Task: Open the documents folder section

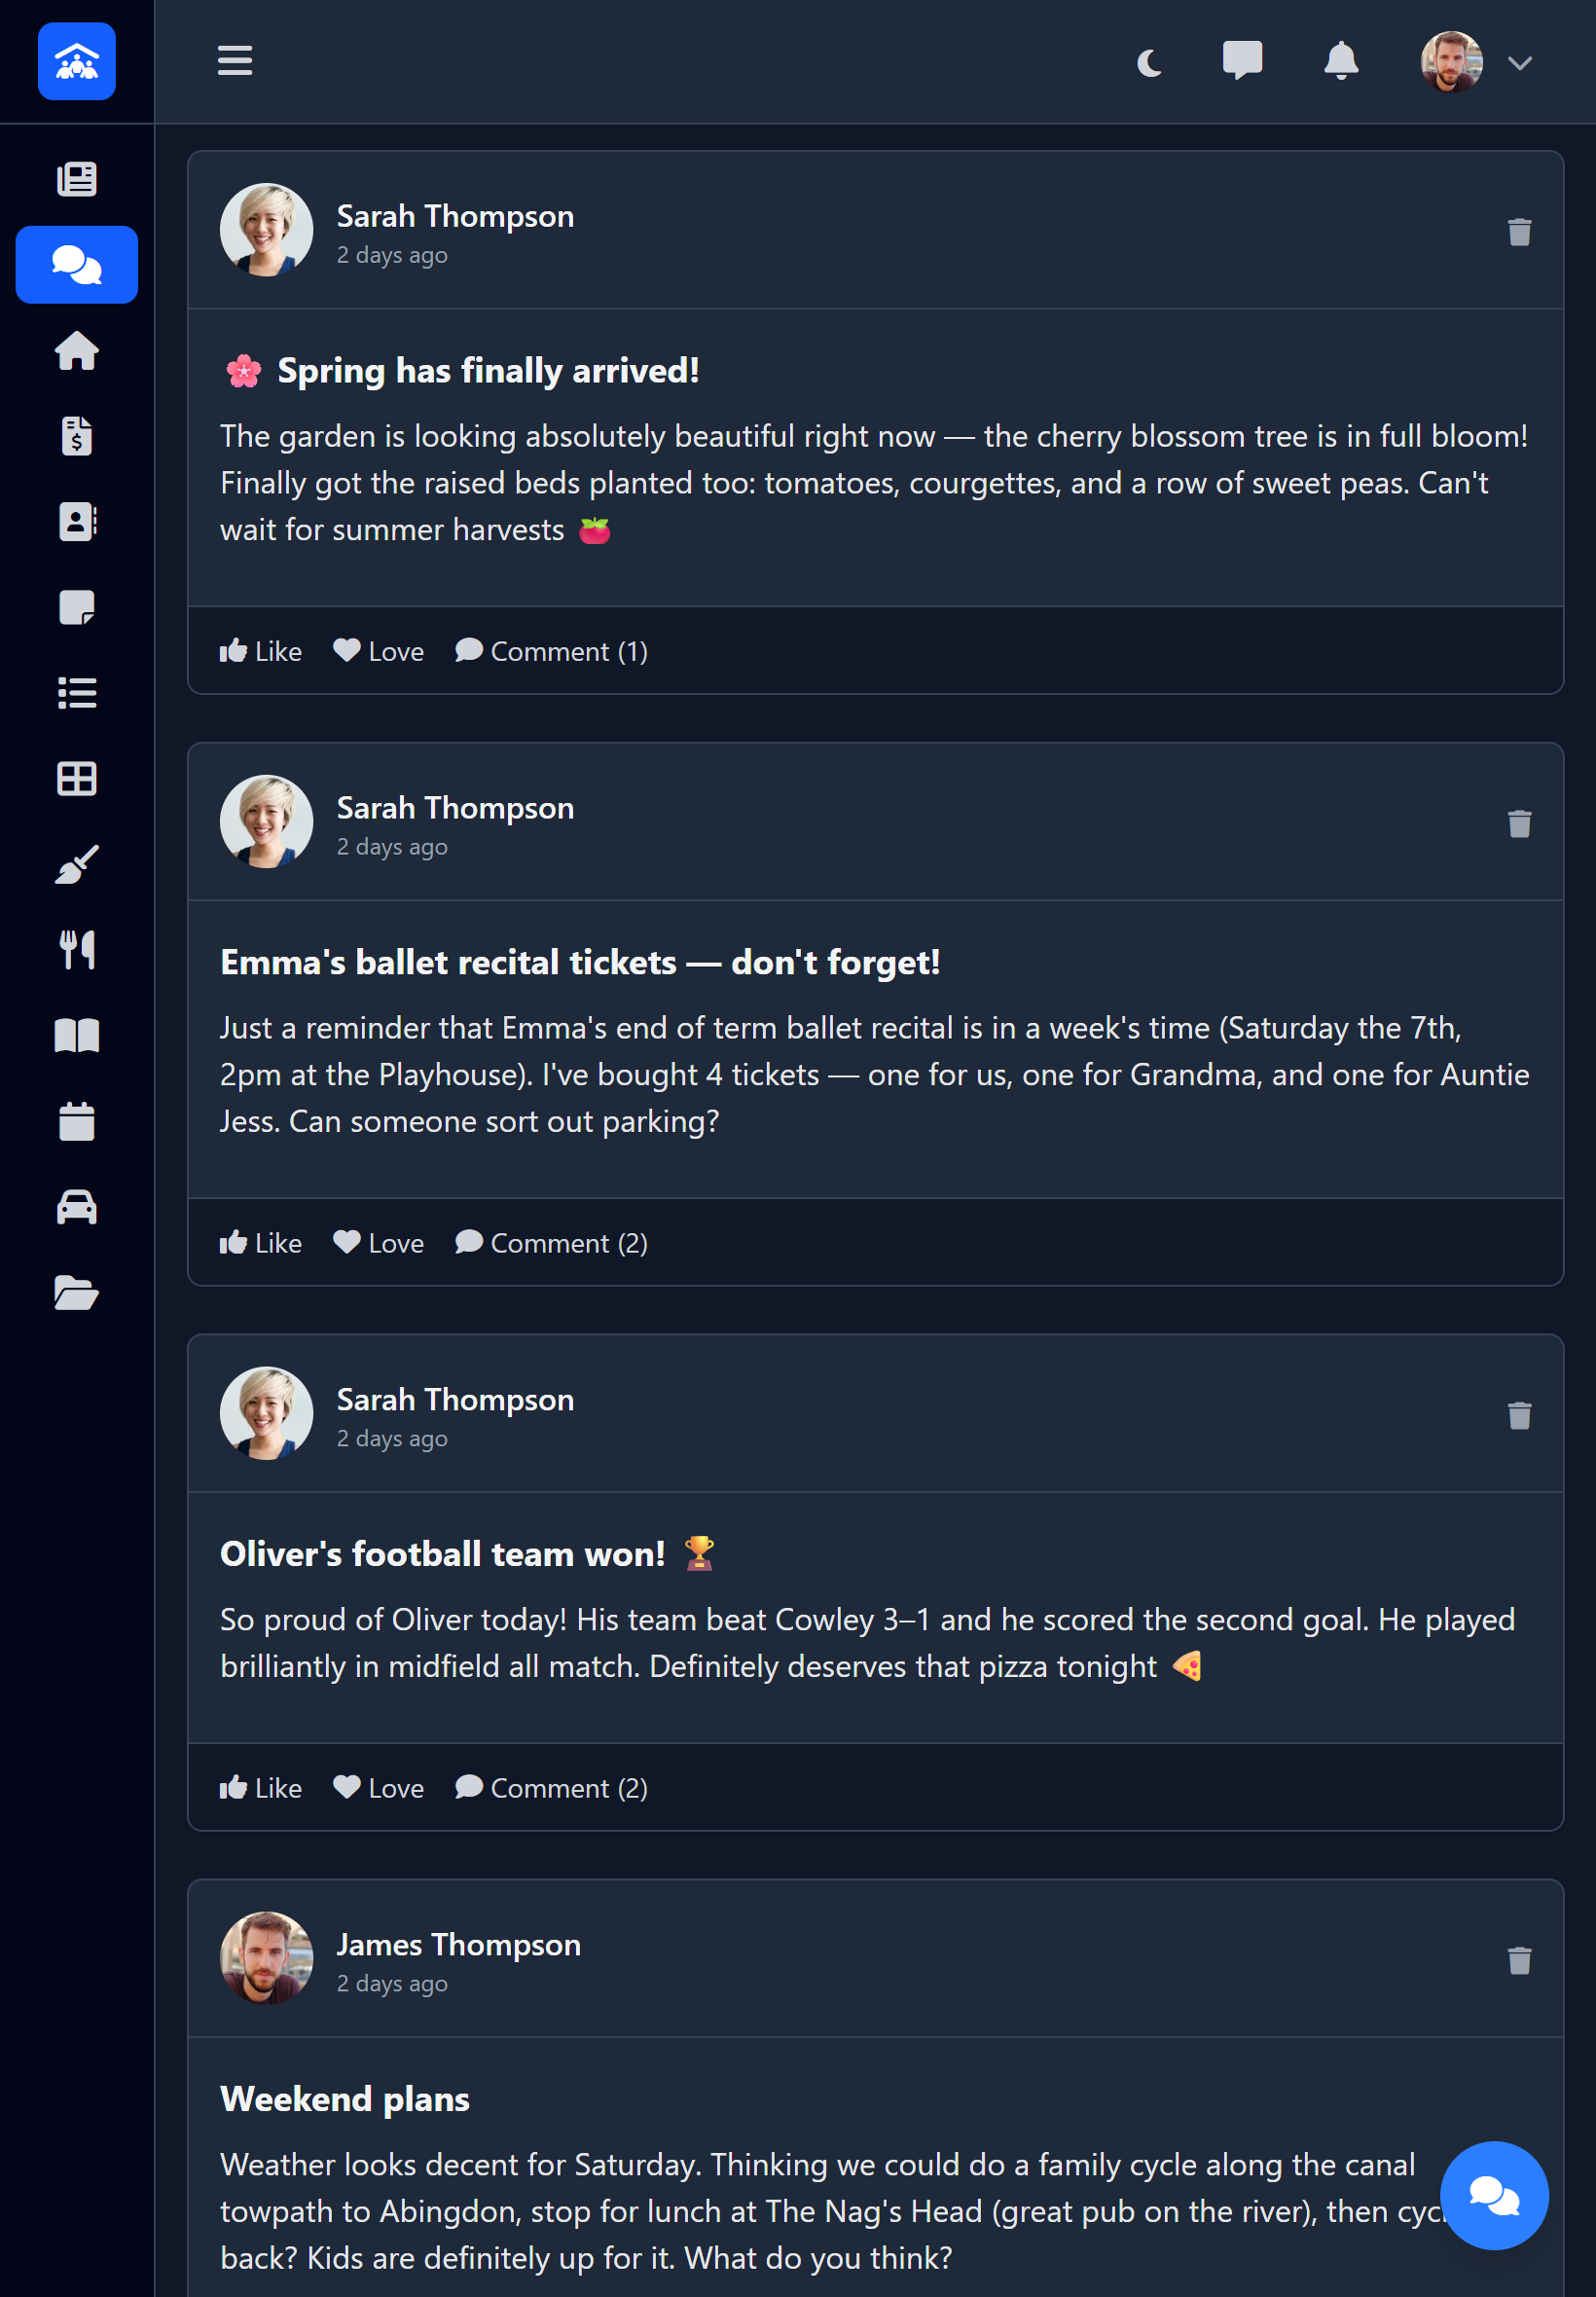Action: pos(77,1292)
